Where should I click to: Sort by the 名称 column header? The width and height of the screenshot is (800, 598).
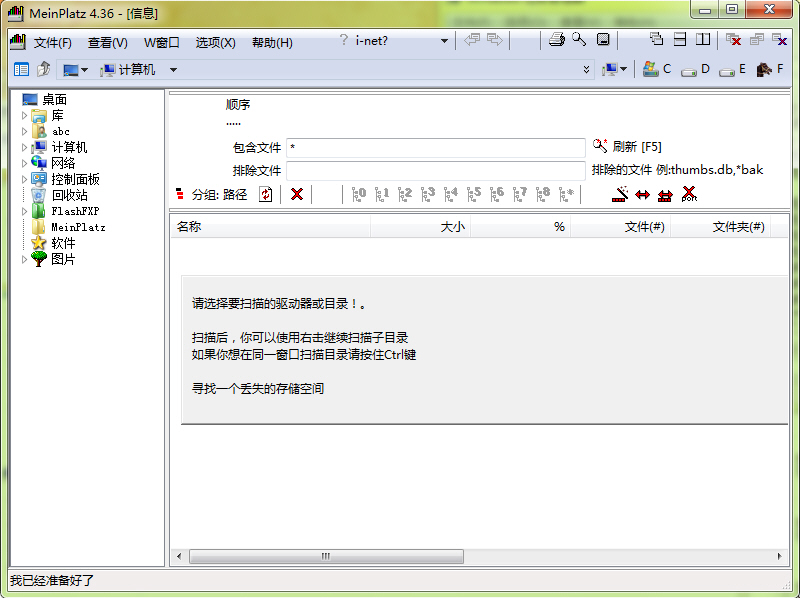[x=270, y=227]
